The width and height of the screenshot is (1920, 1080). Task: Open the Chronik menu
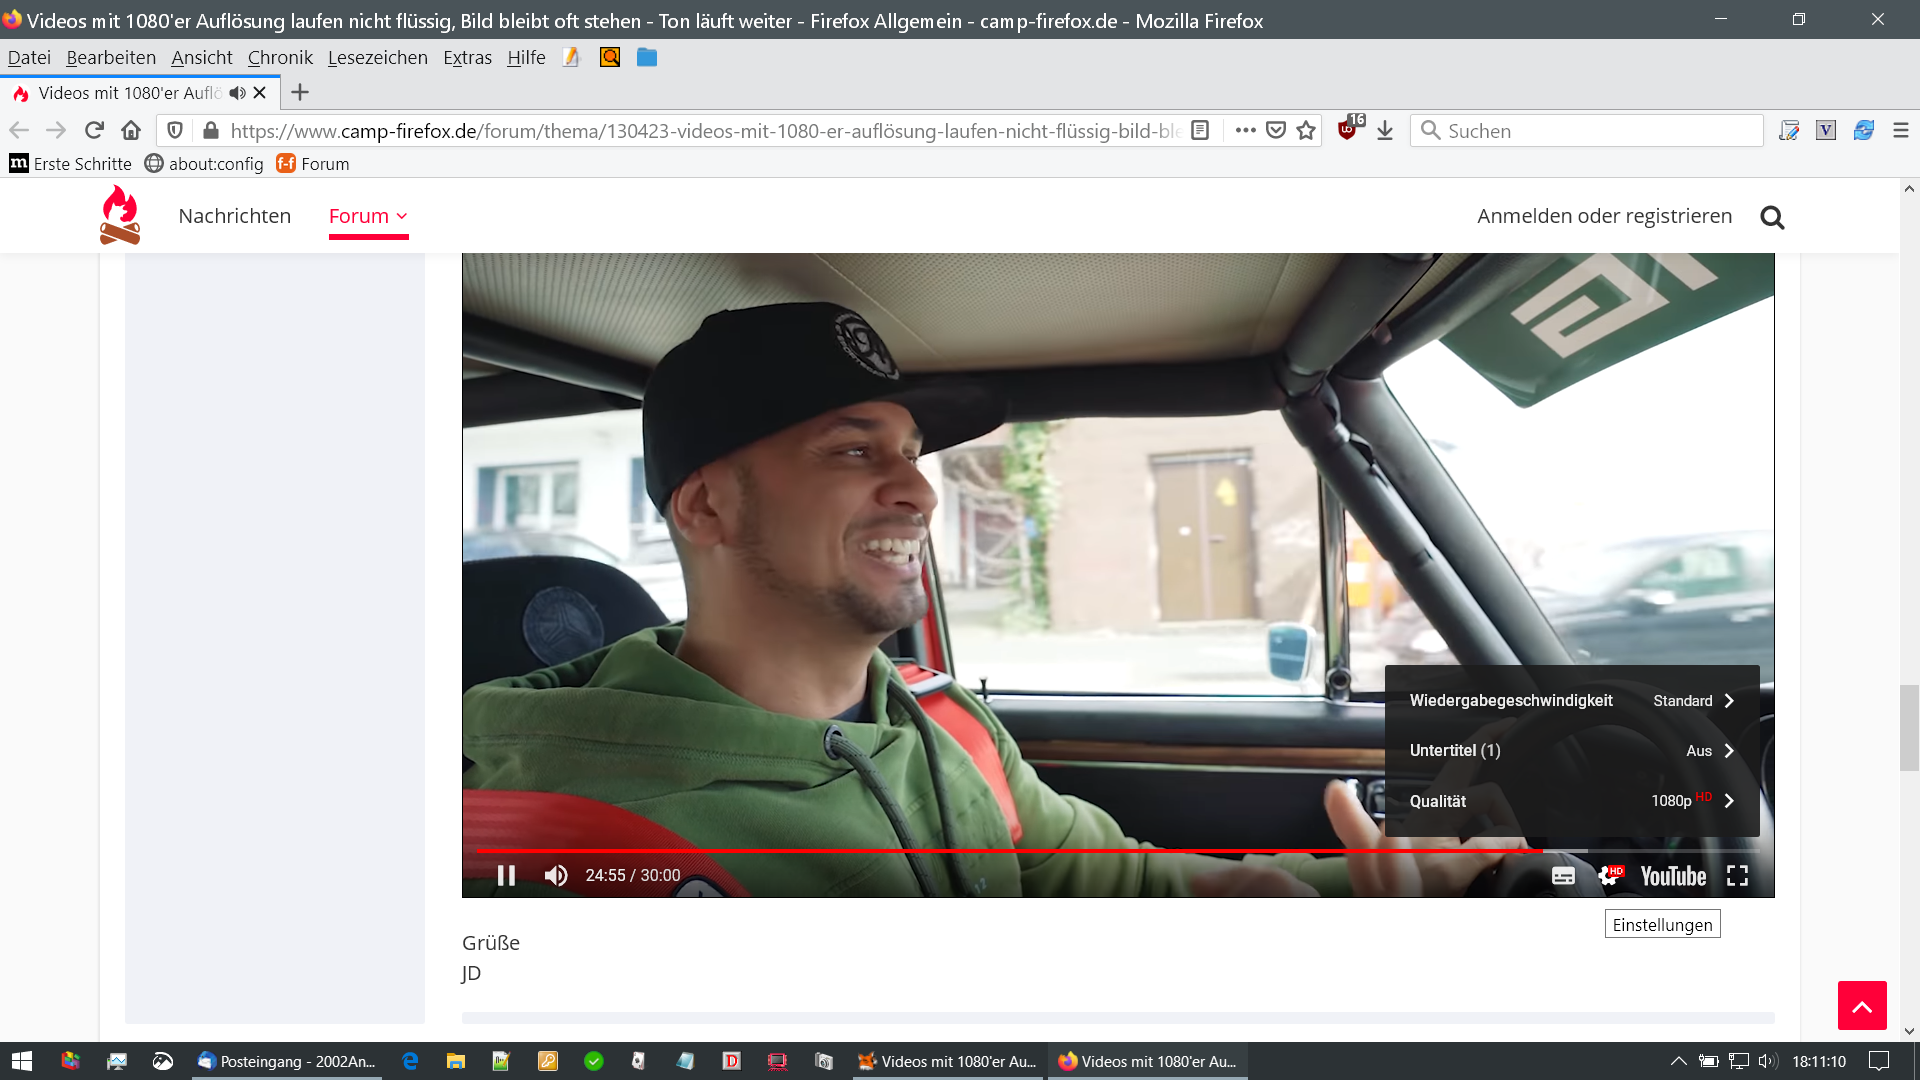click(280, 58)
